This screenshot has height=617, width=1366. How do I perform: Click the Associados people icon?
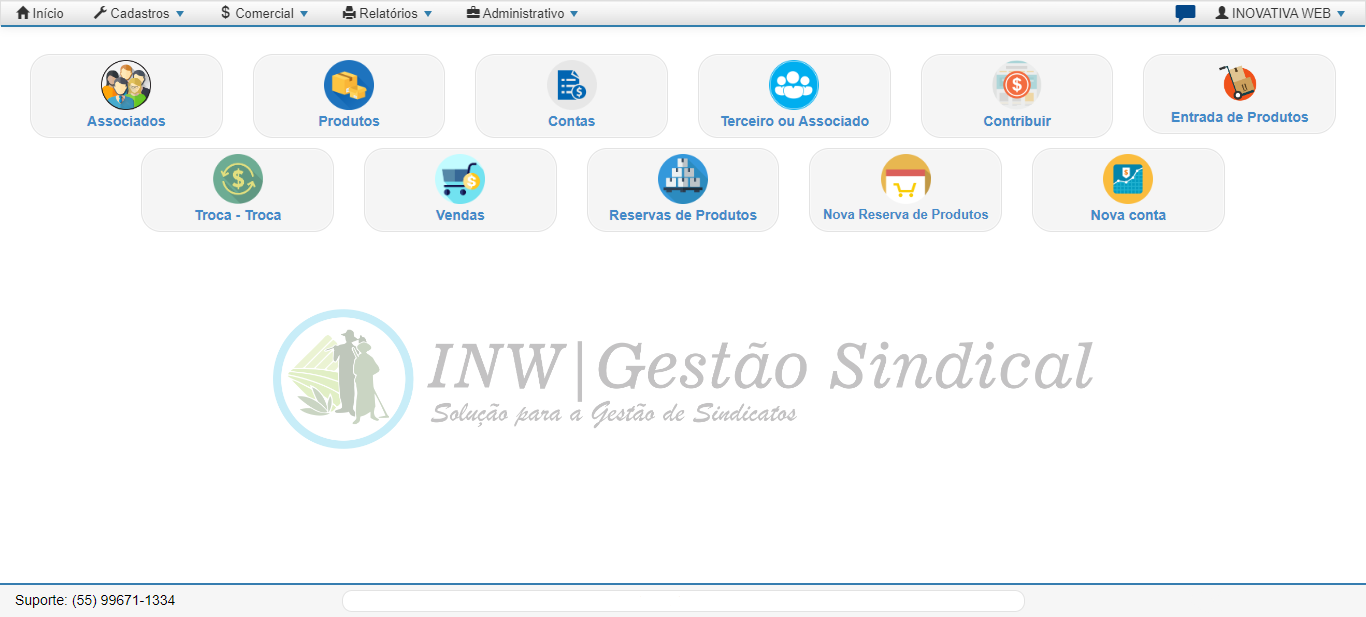[x=126, y=85]
